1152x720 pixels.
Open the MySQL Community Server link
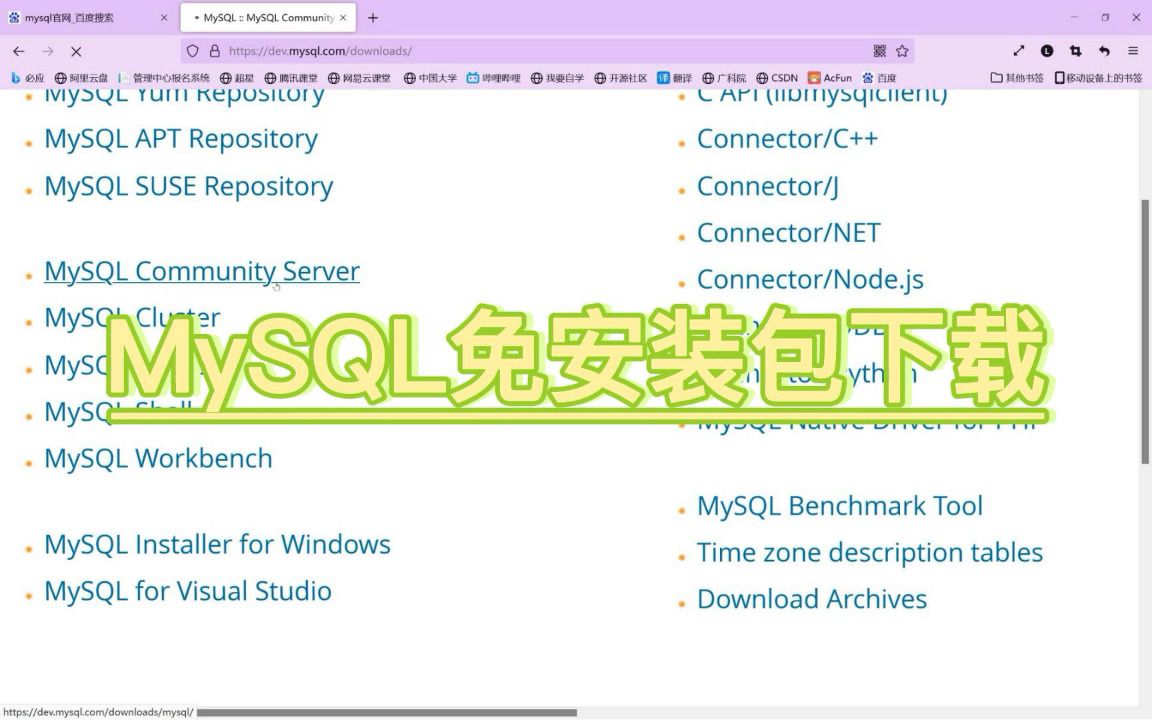[201, 271]
